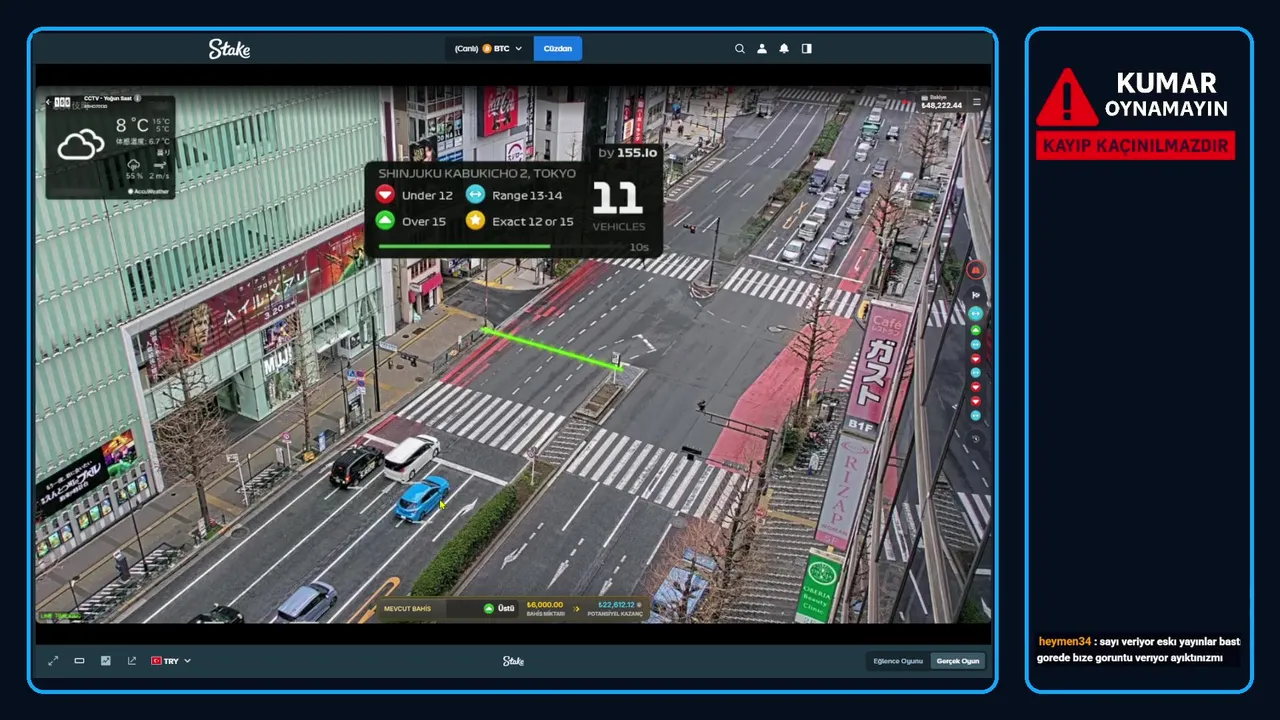Select the yellow Exact 12 or 15 icon
The width and height of the screenshot is (1280, 720).
click(x=475, y=221)
